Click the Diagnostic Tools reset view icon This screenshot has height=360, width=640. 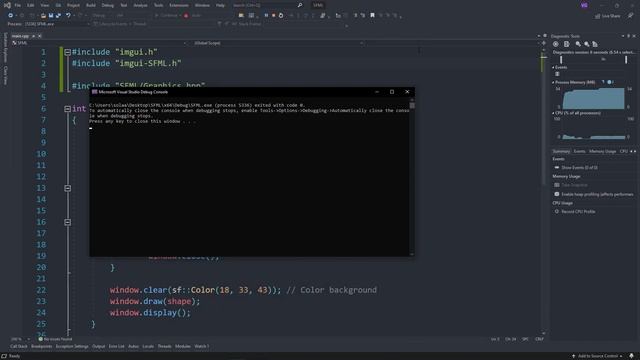[595, 44]
